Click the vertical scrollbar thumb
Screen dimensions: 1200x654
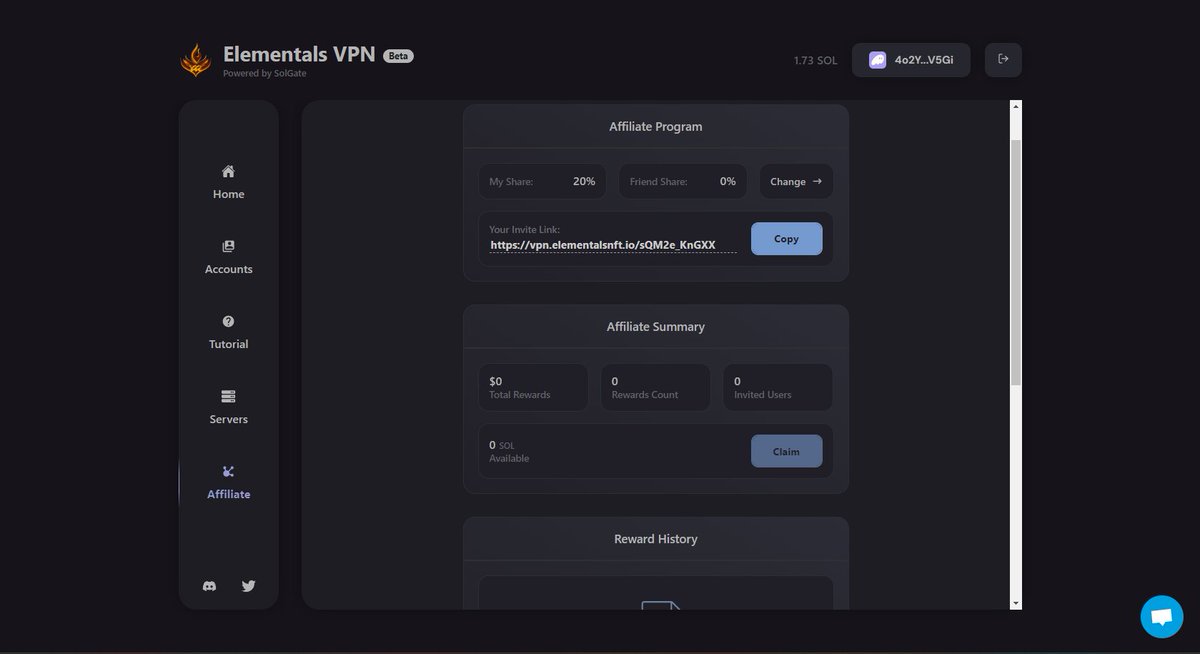1016,262
